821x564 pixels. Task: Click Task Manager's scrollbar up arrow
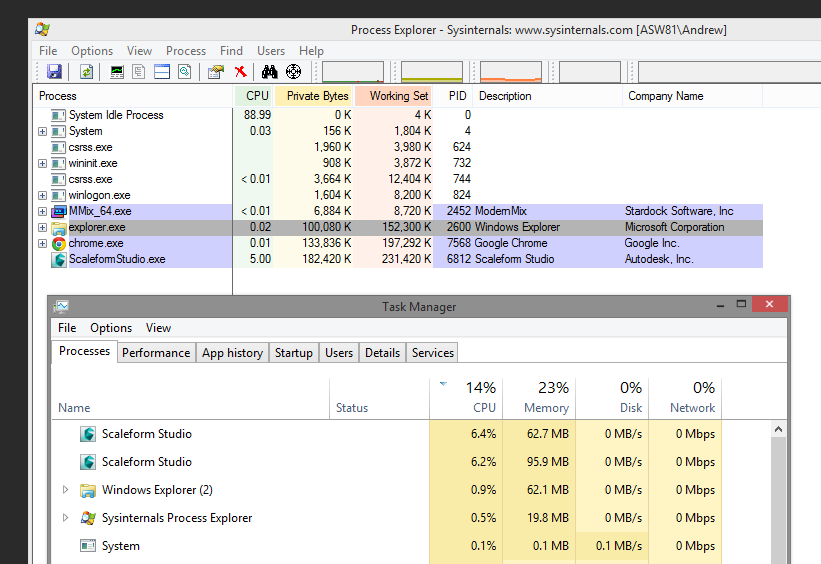pyautogui.click(x=779, y=429)
